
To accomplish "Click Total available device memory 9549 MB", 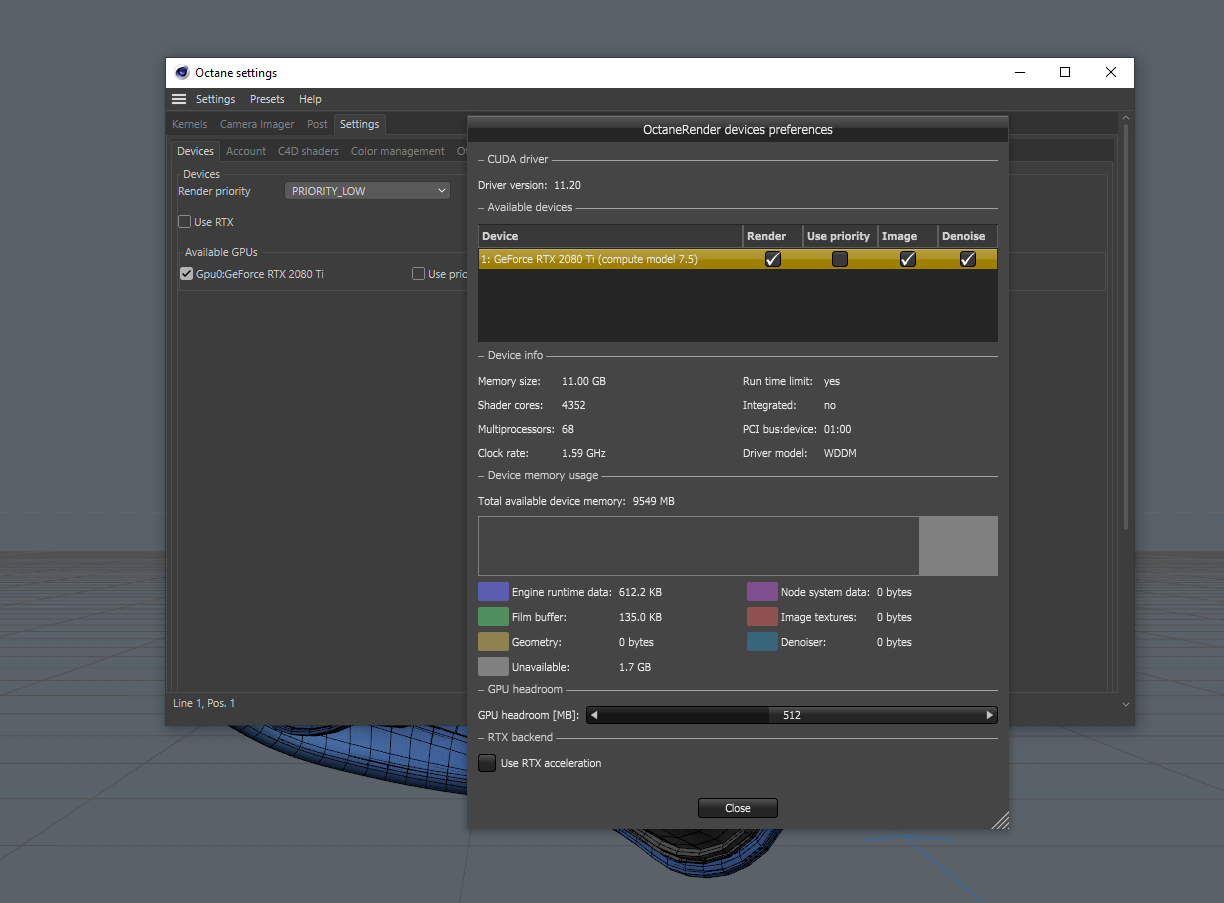I will tap(576, 501).
